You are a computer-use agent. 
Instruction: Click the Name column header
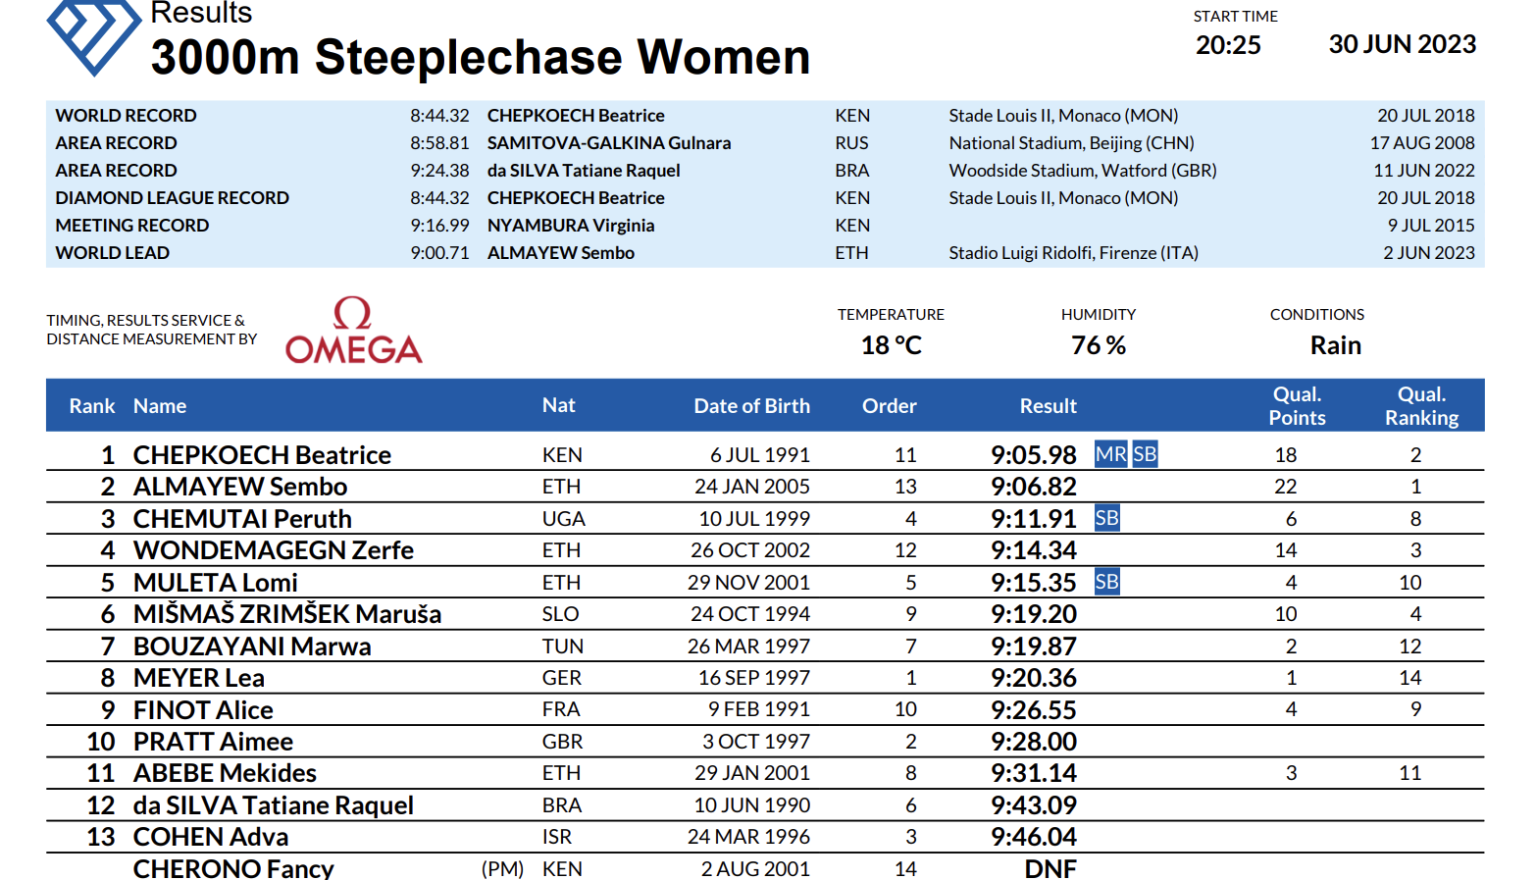pos(160,406)
